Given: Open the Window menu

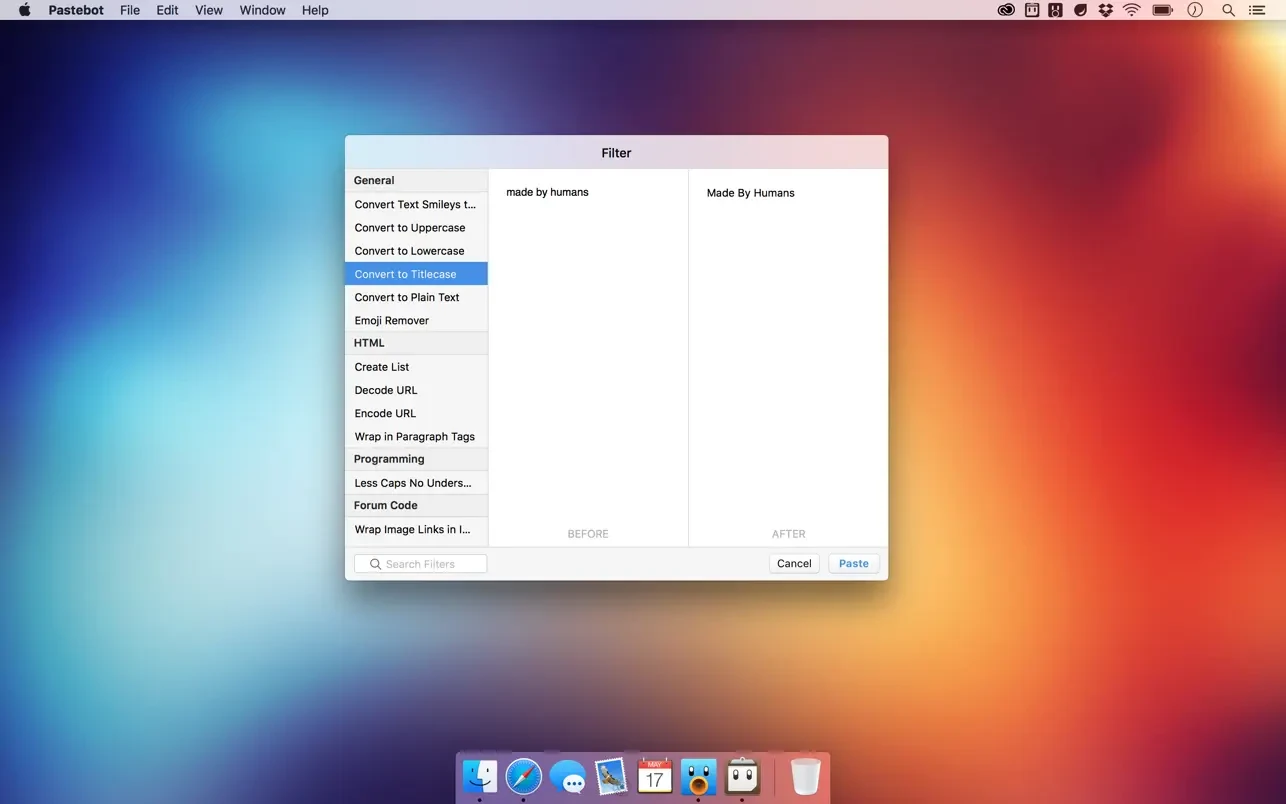Looking at the screenshot, I should tap(262, 10).
